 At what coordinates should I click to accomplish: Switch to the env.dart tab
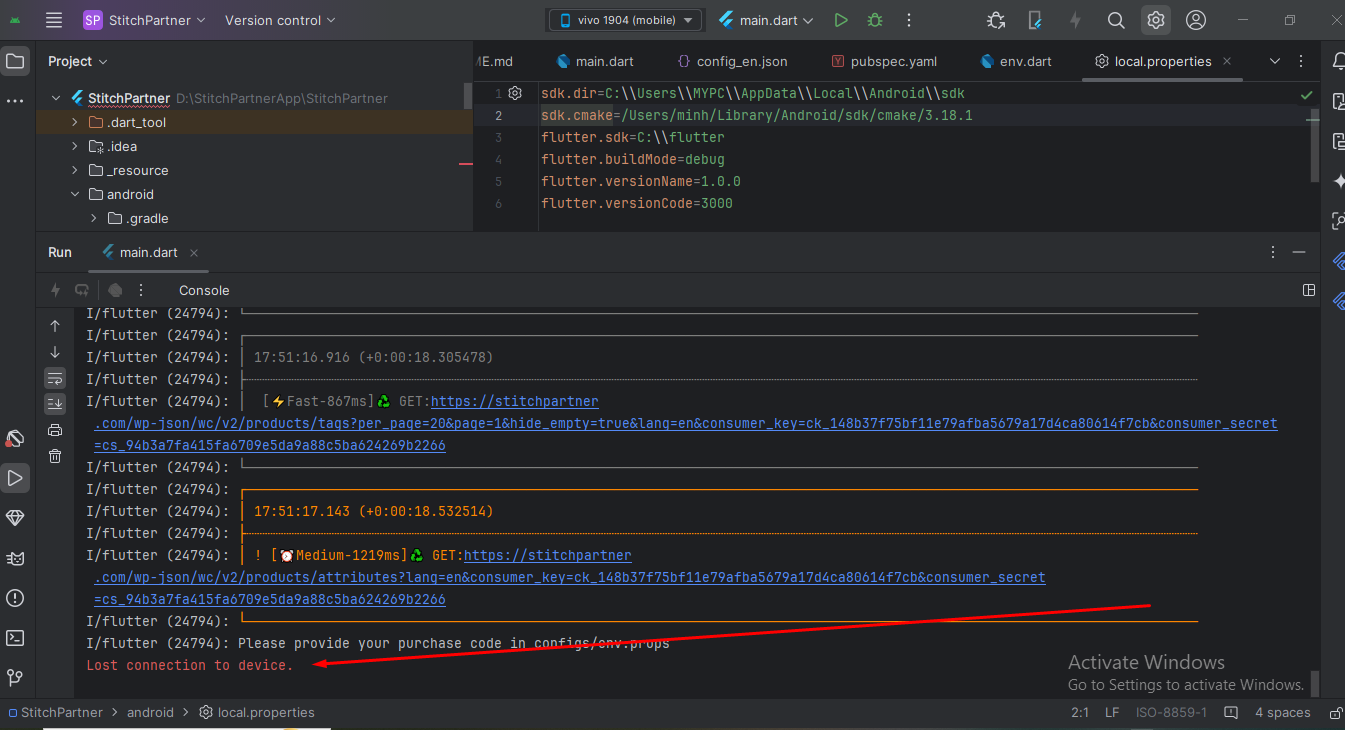point(1016,61)
